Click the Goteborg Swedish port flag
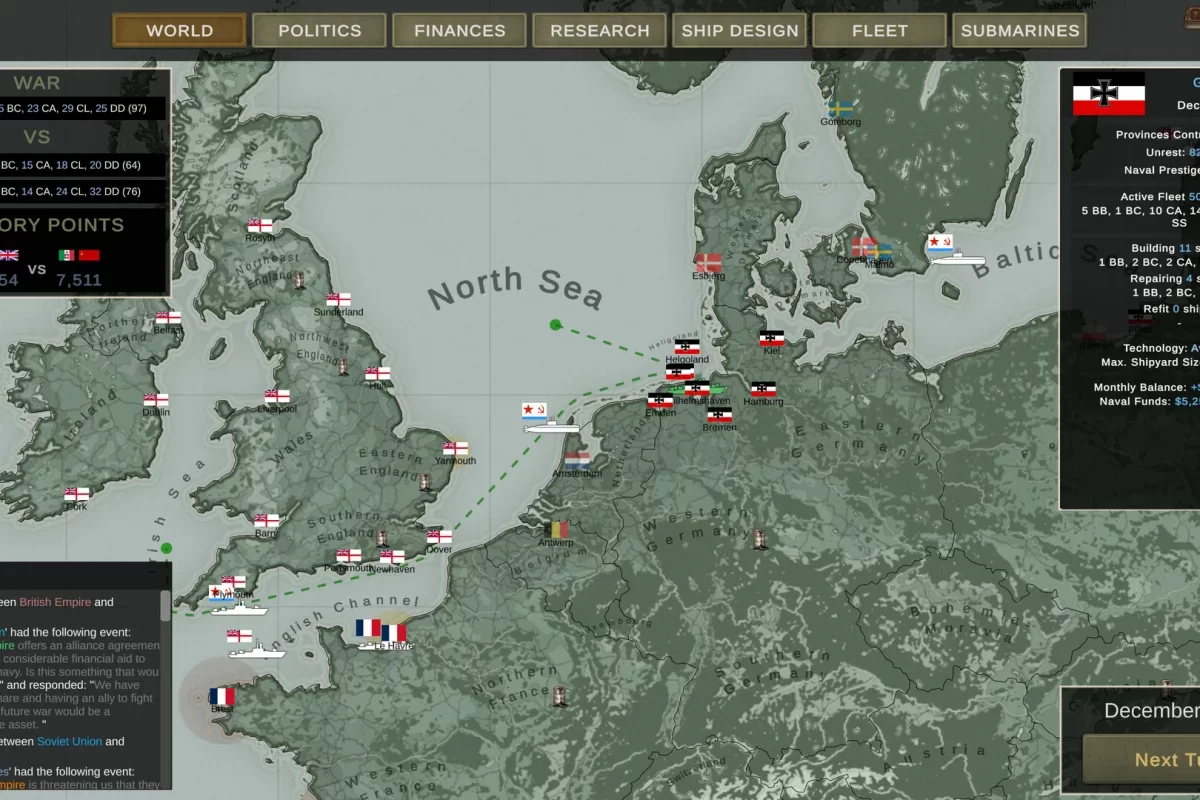This screenshot has width=1200, height=800. point(840,108)
